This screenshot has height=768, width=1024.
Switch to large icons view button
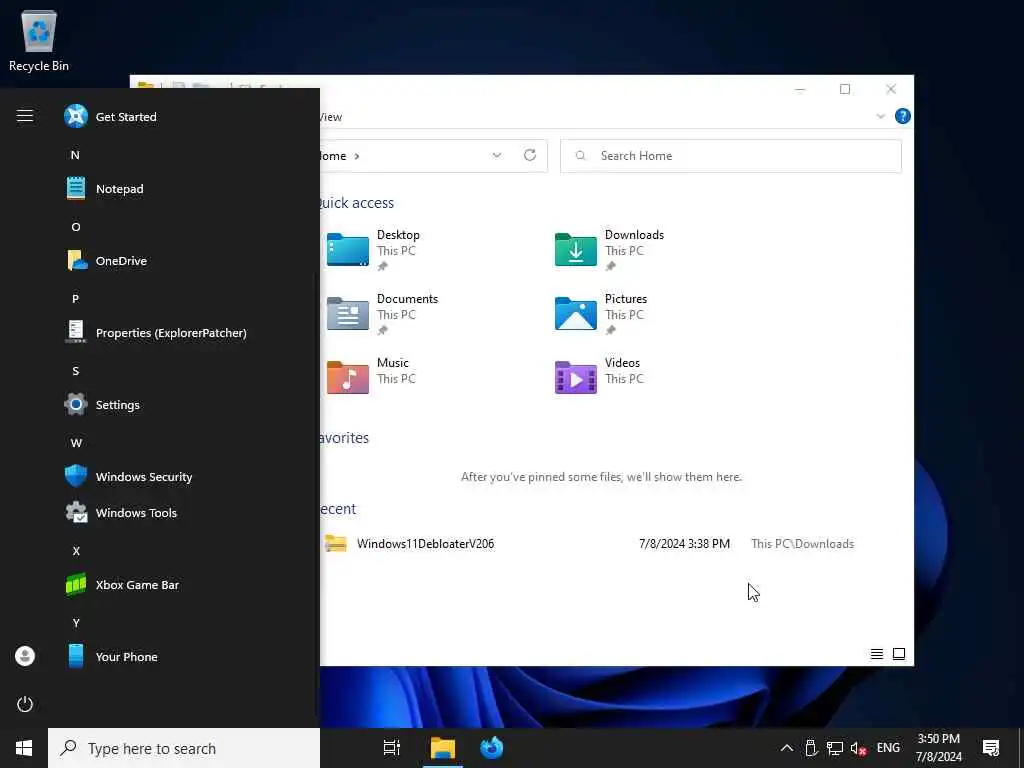tap(899, 654)
